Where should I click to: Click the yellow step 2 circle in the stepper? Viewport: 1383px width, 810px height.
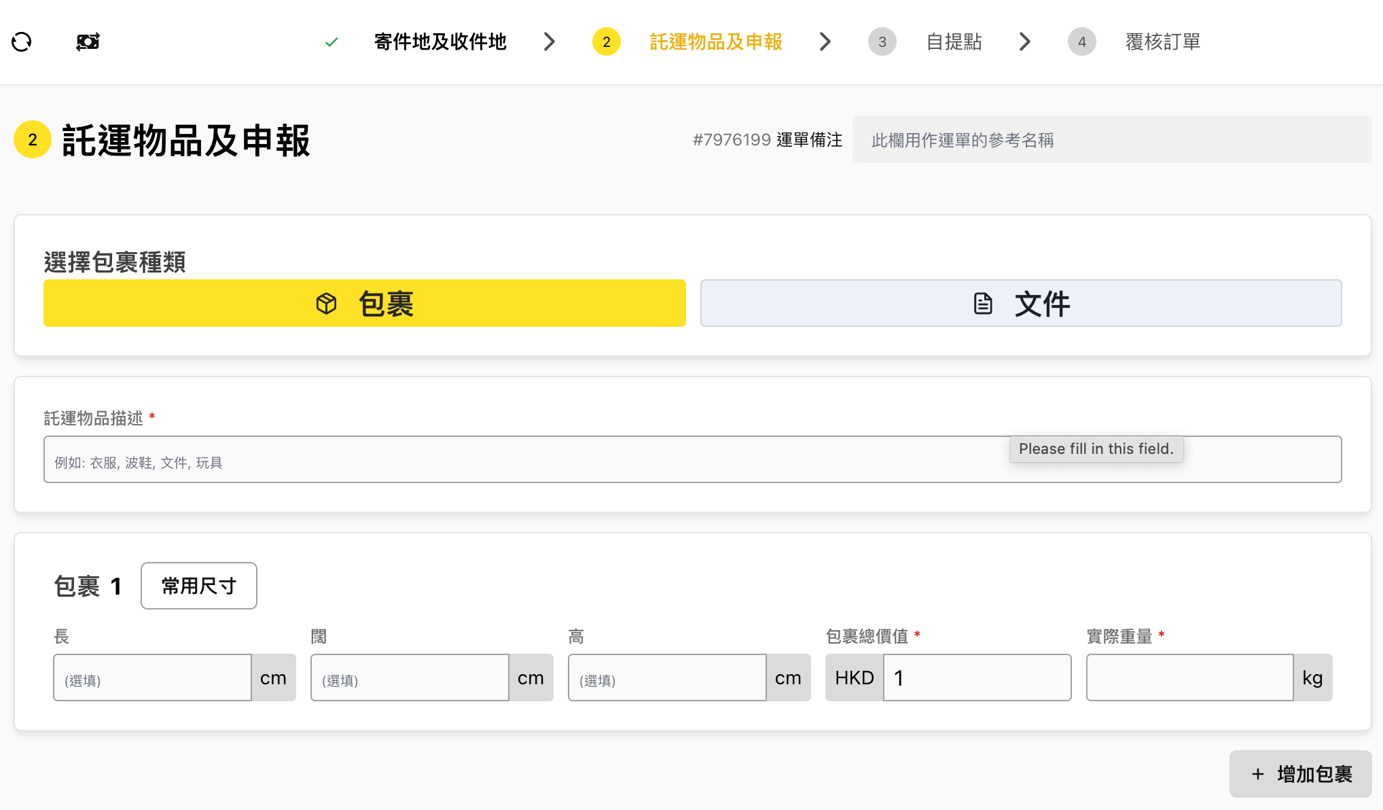[x=606, y=42]
